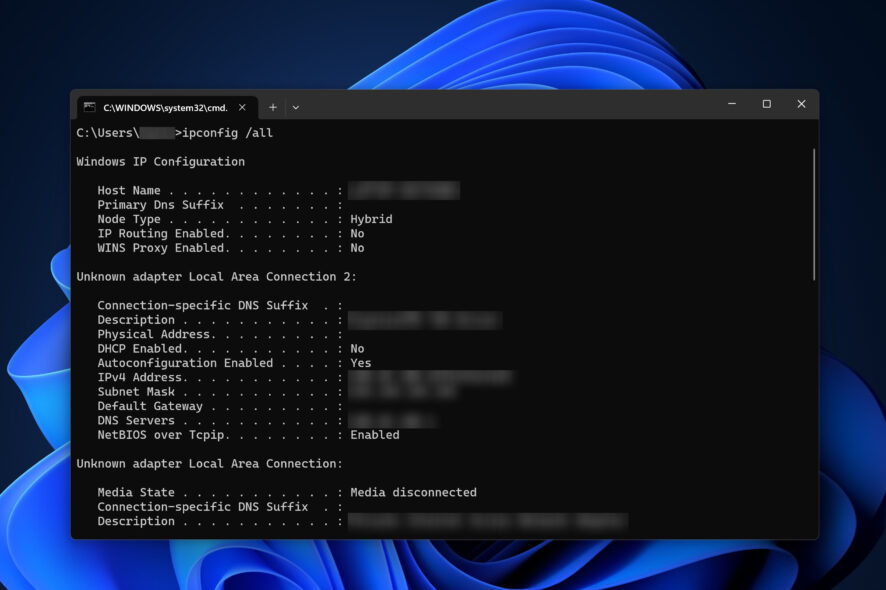Open the new tab profile dropdown arrow
Viewport: 886px width, 590px height.
point(296,107)
